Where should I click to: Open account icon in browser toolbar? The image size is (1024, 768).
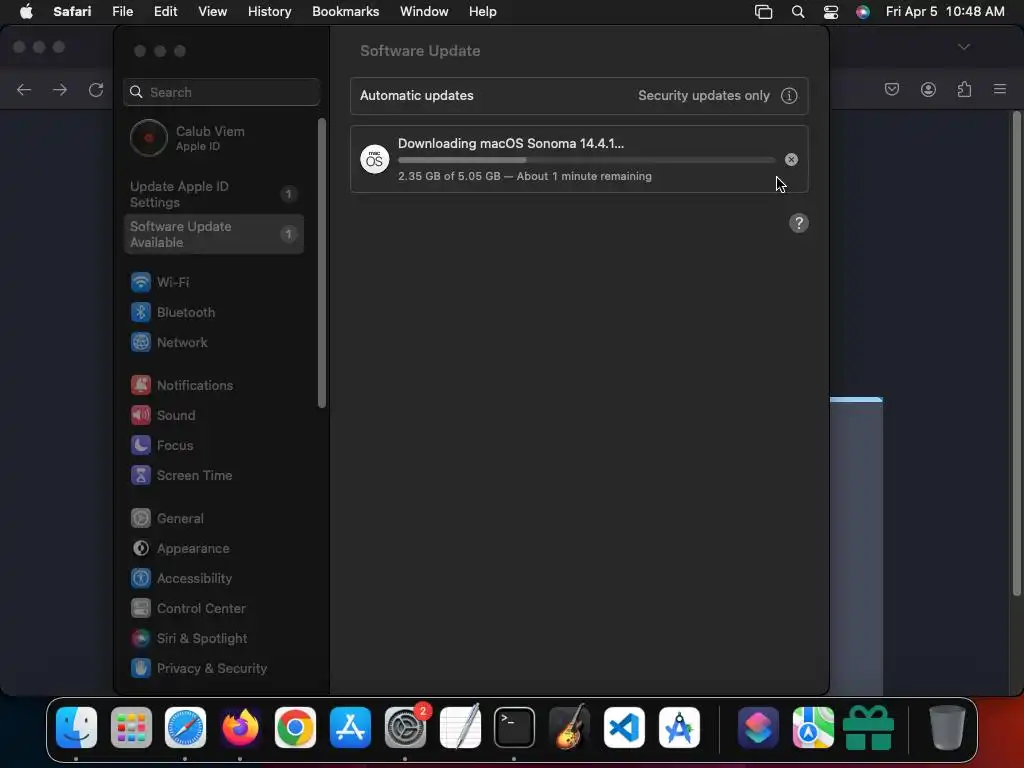point(928,89)
